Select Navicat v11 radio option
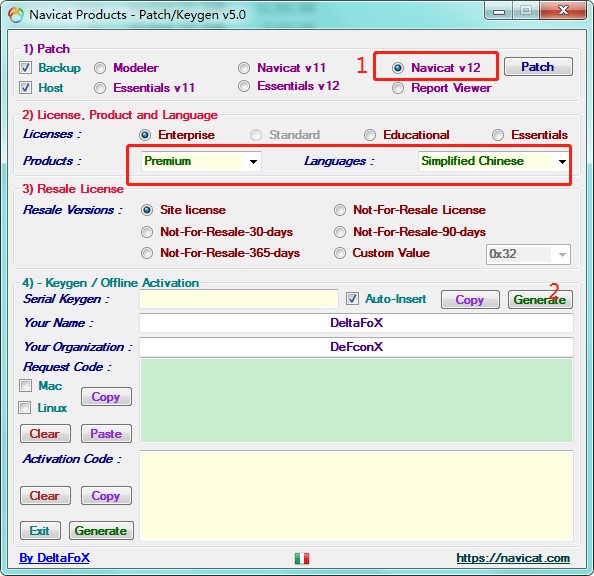The height and width of the screenshot is (576, 594). point(244,68)
